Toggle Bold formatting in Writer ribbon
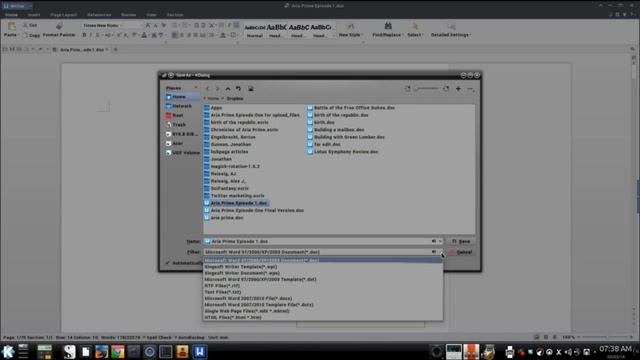 [x=84, y=36]
